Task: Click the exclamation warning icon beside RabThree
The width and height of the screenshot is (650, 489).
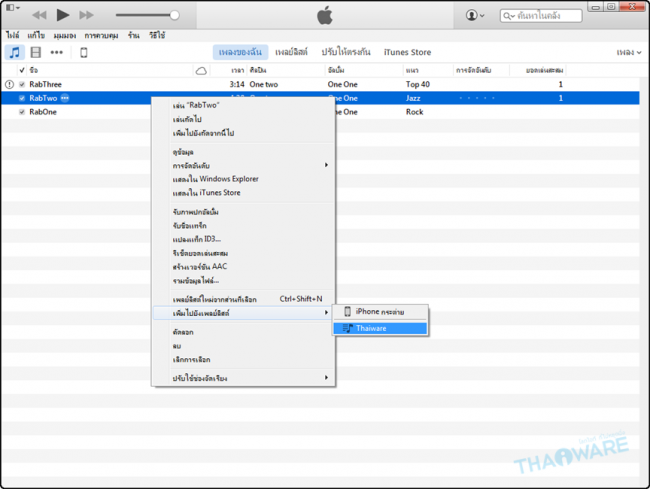Action: 9,85
